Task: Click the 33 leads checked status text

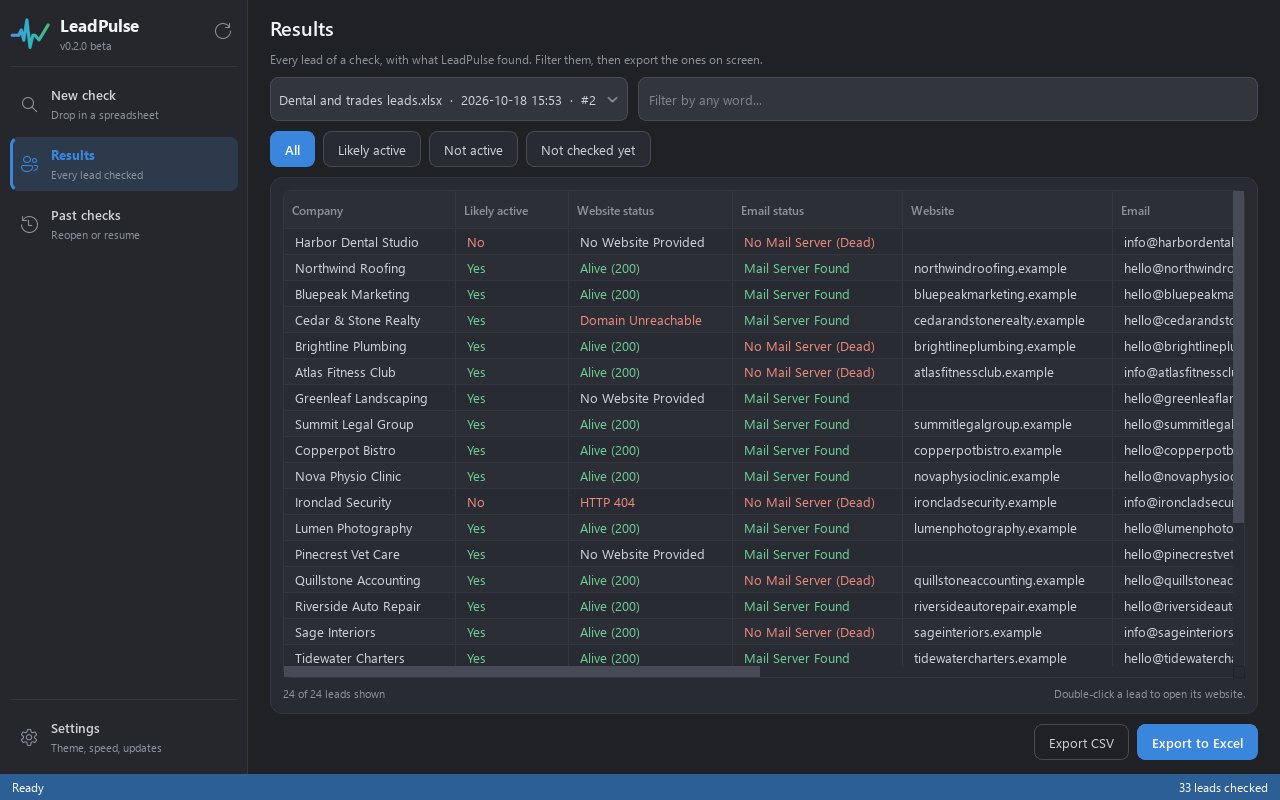Action: 1223,788
